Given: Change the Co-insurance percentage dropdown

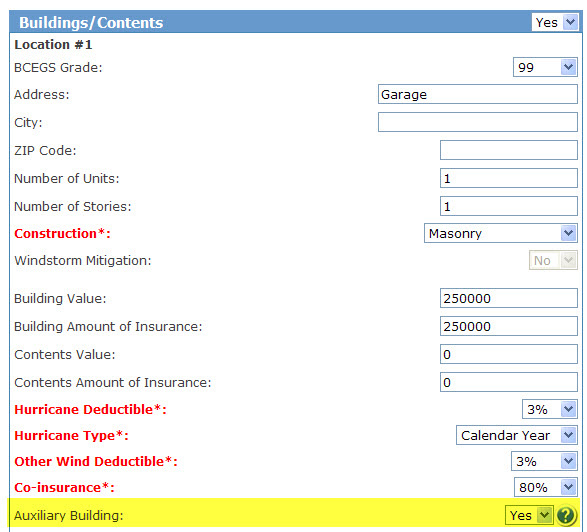Looking at the screenshot, I should pyautogui.click(x=545, y=487).
